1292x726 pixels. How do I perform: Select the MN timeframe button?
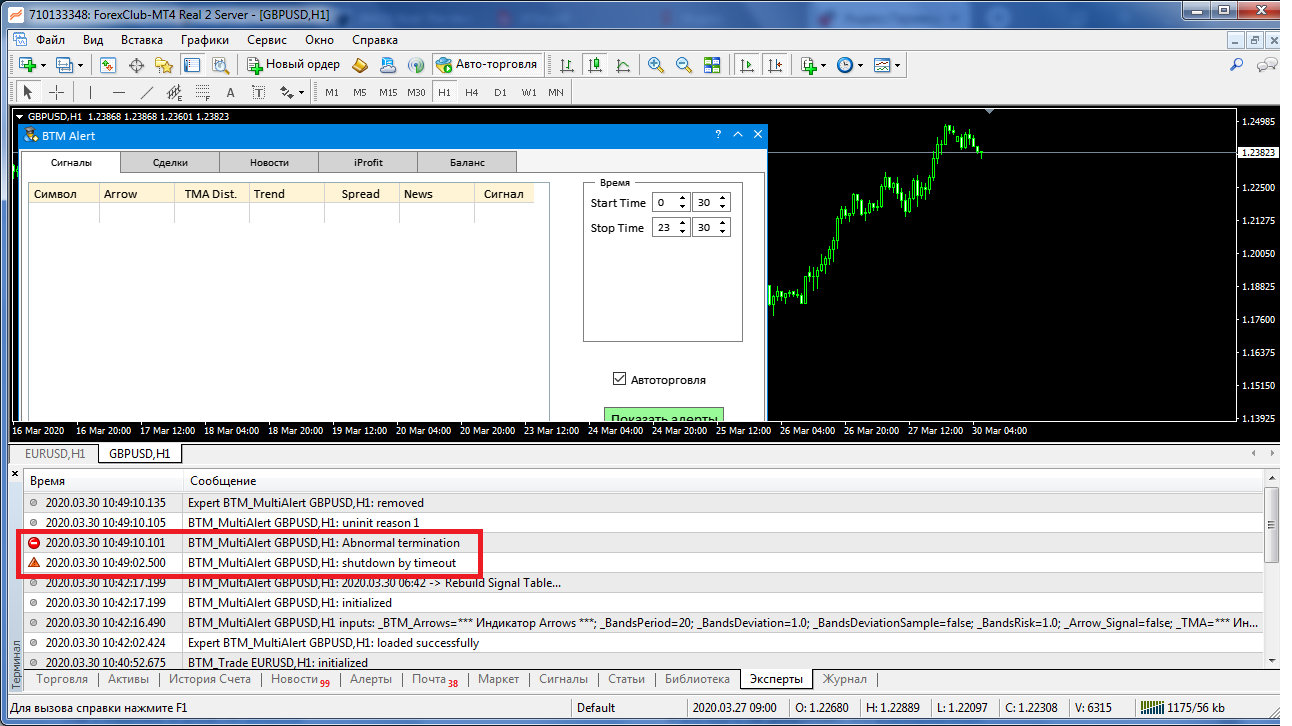click(556, 92)
